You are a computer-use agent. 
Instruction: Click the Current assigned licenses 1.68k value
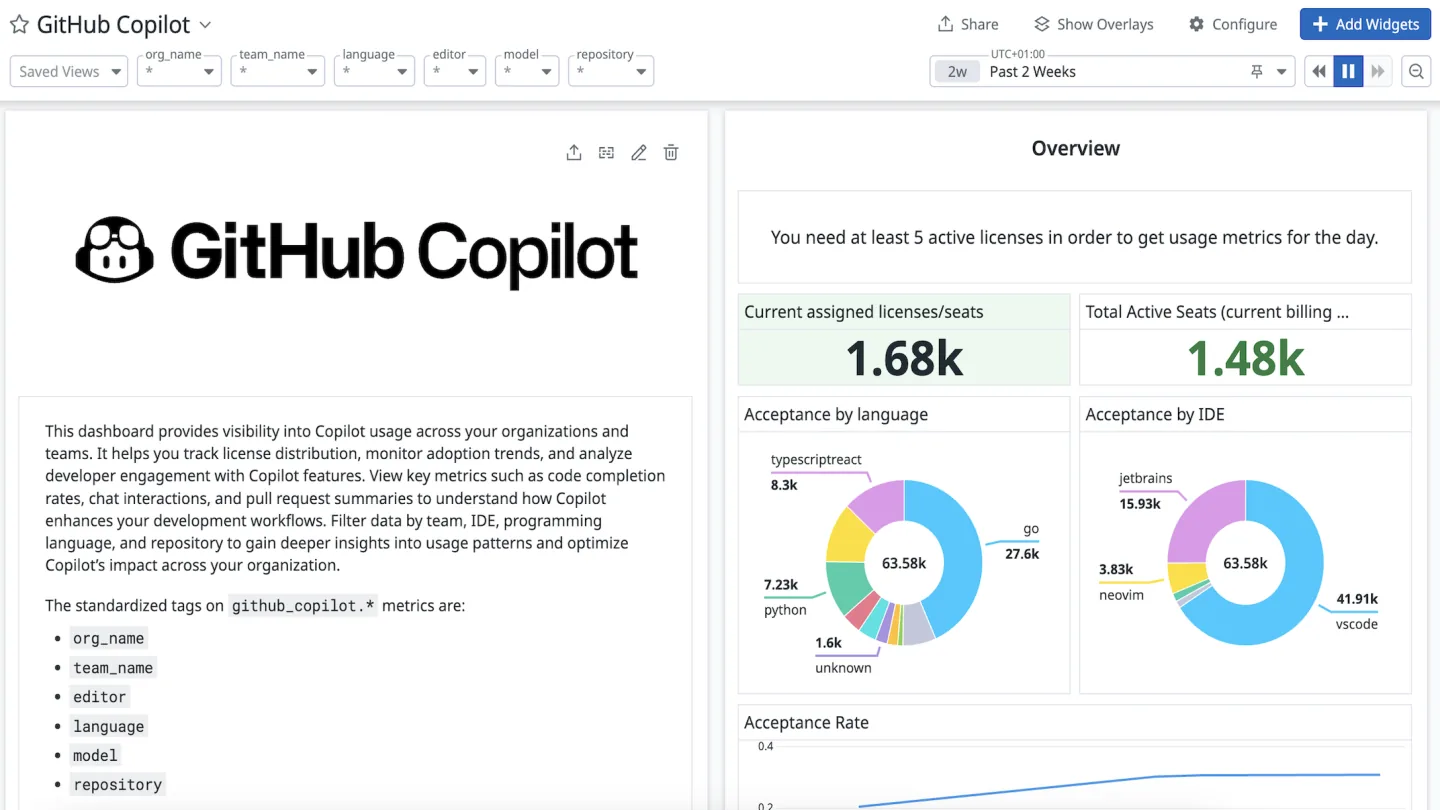click(x=904, y=358)
